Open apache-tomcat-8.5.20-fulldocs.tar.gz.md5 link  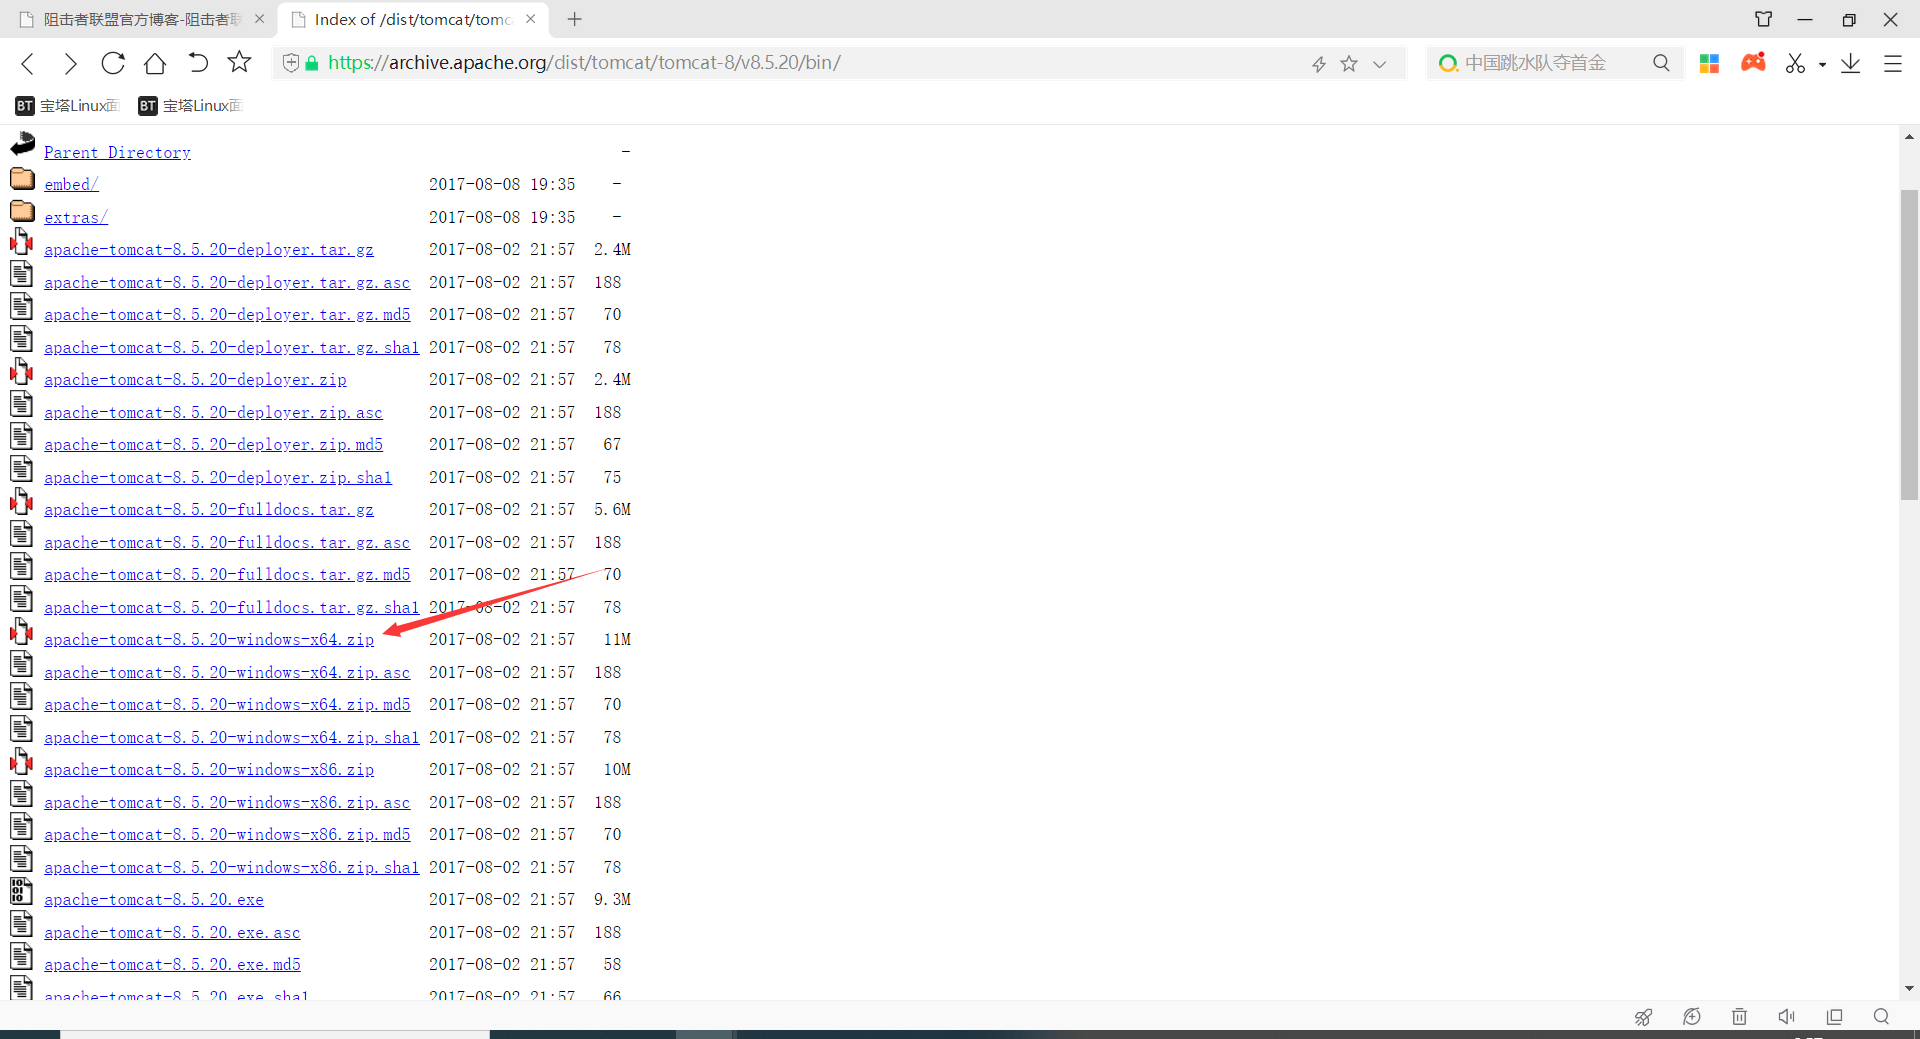pyautogui.click(x=227, y=574)
